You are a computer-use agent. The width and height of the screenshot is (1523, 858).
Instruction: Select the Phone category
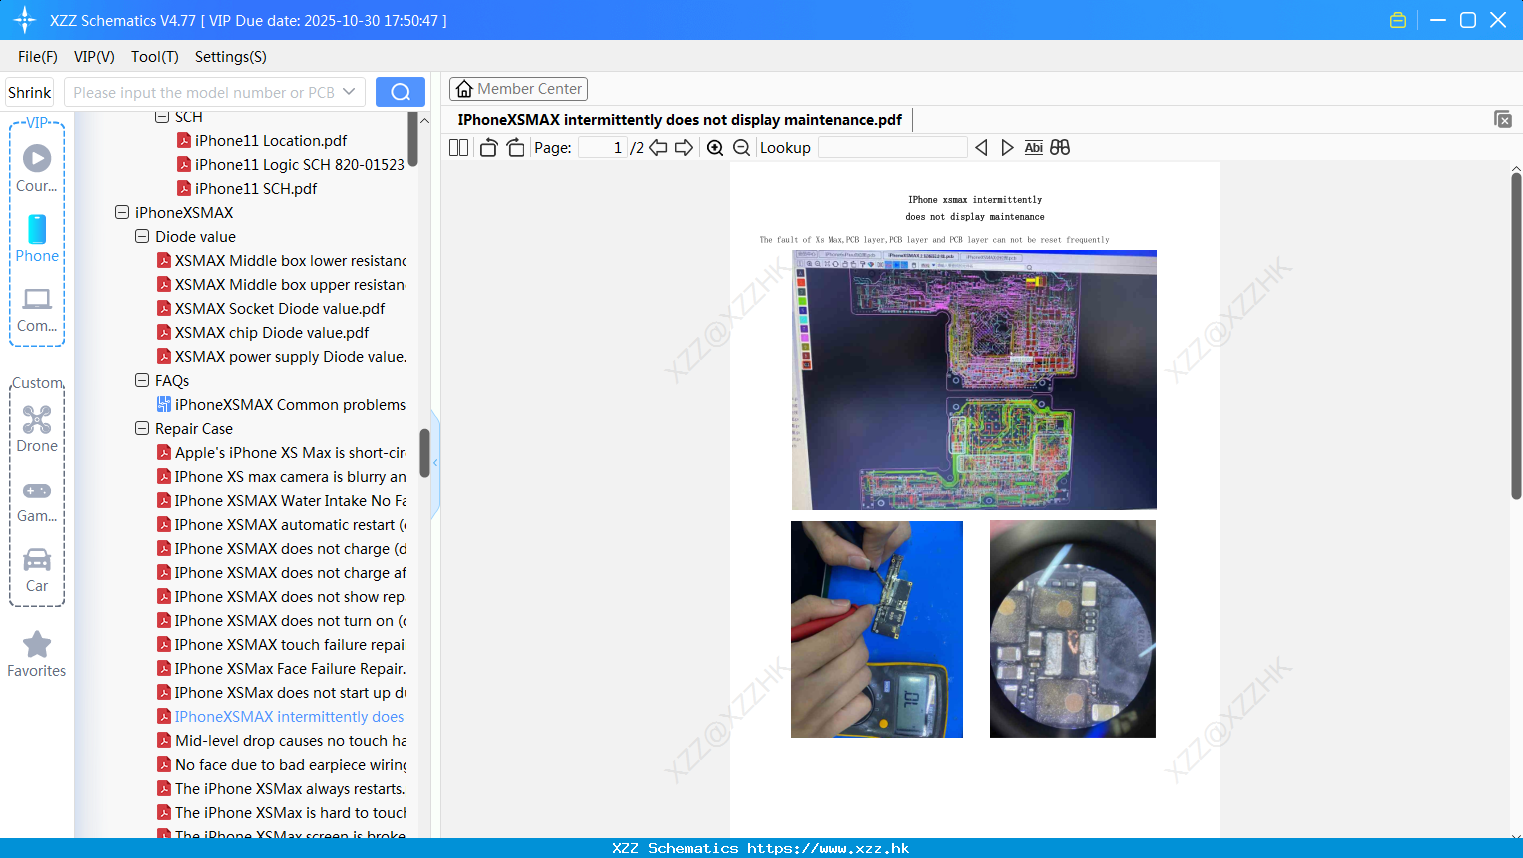pos(37,238)
